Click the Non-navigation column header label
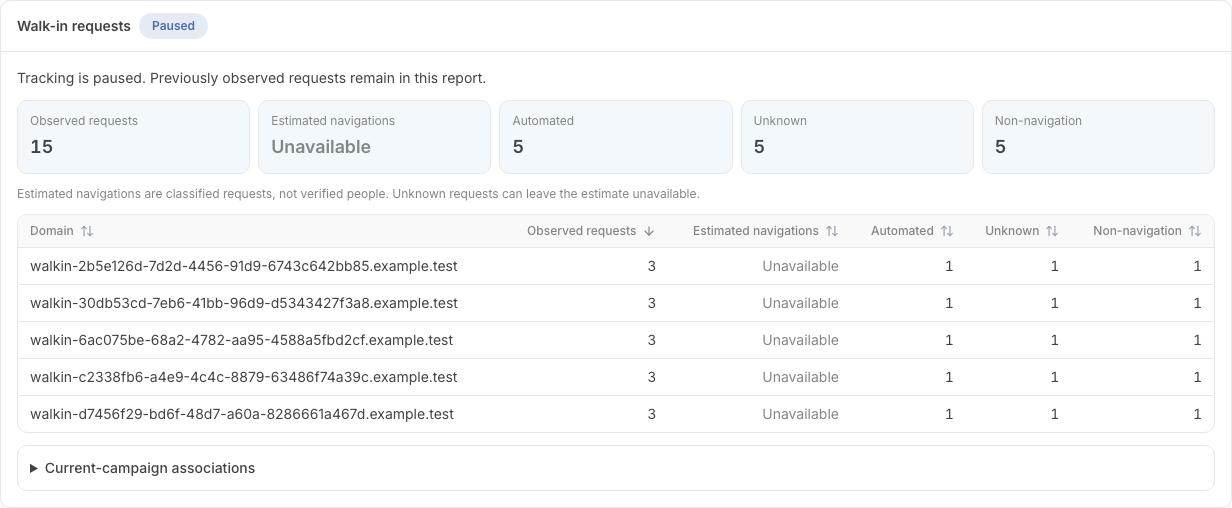 point(1137,231)
